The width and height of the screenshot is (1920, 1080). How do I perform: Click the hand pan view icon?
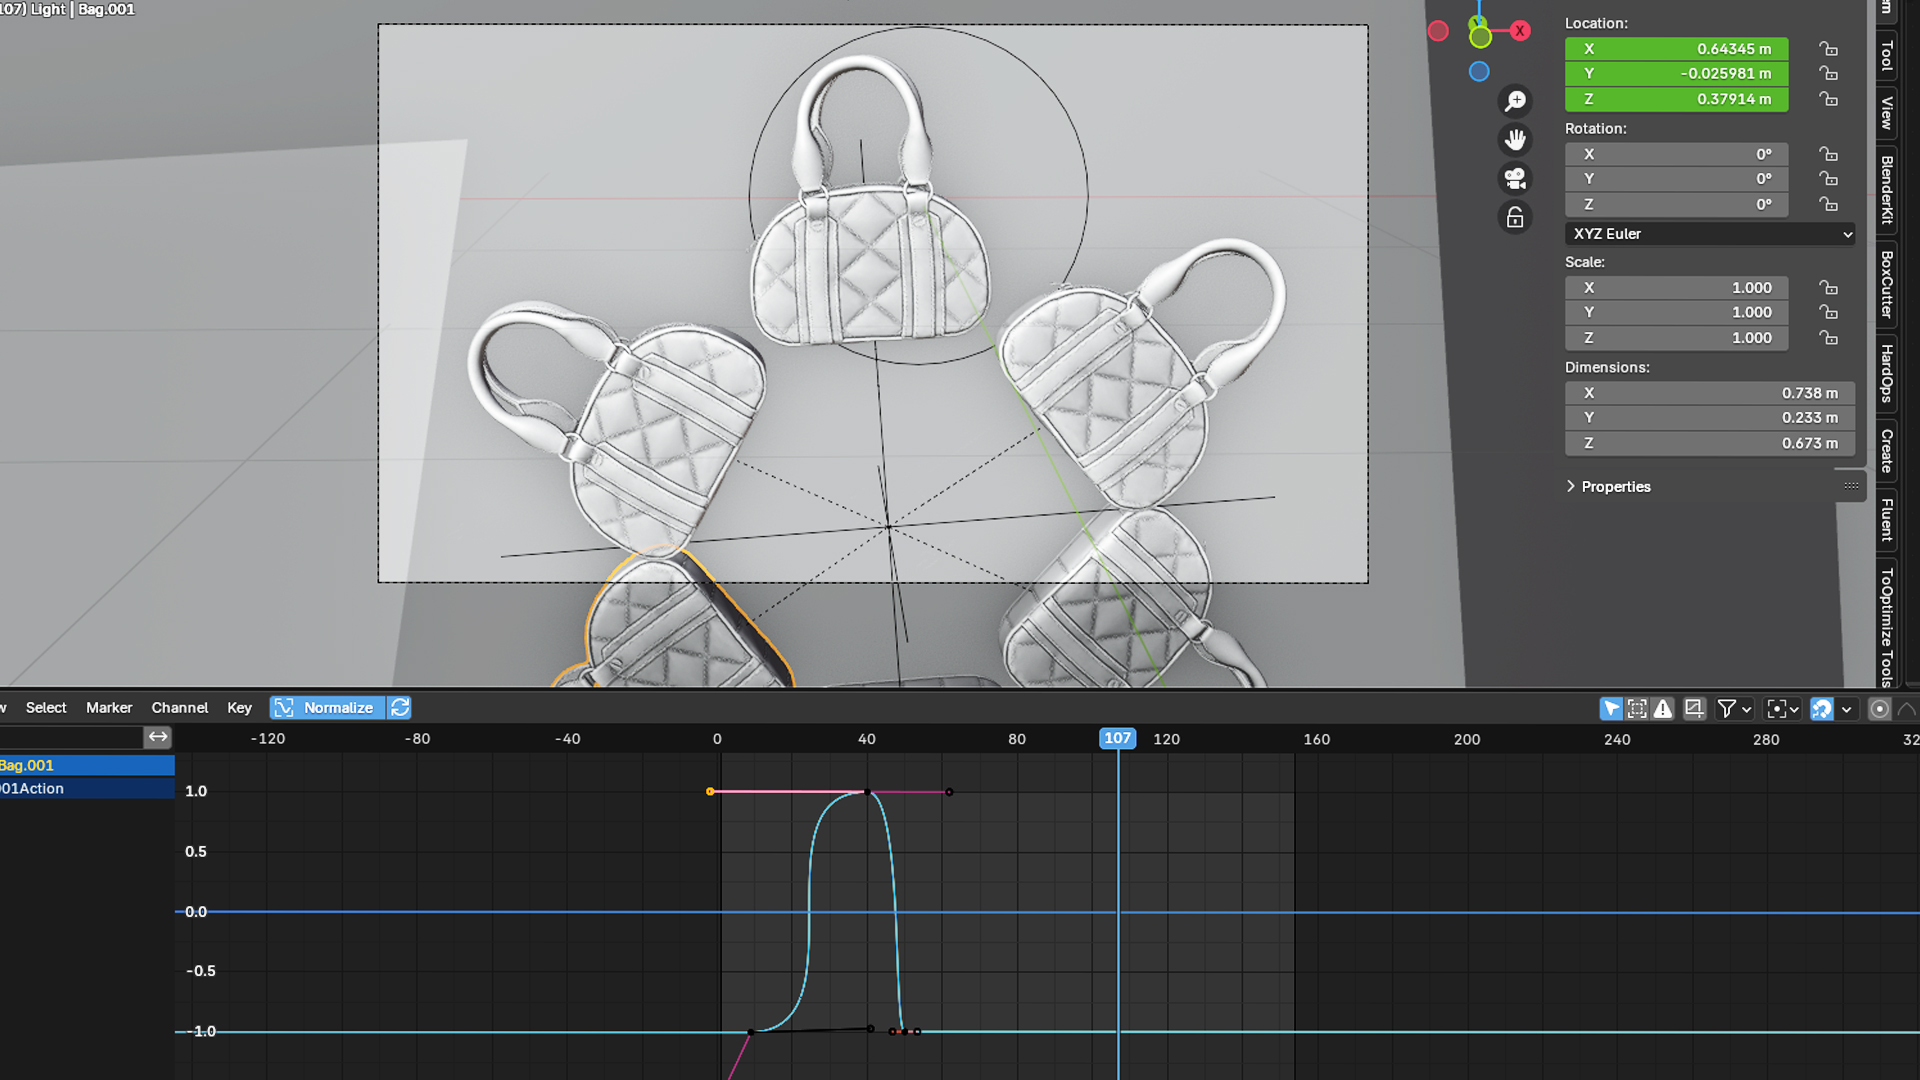coord(1516,139)
